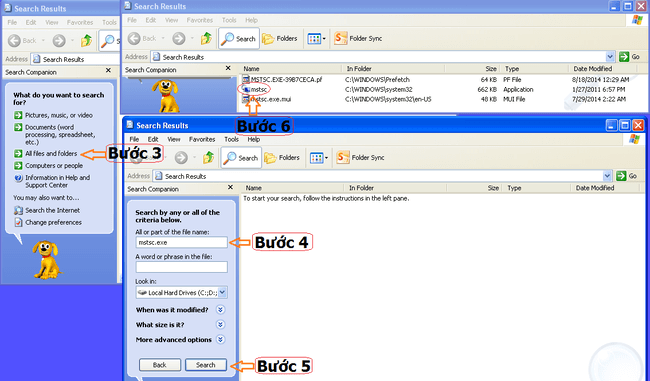
Task: Expand 'What size is it?' section
Action: [x=221, y=325]
